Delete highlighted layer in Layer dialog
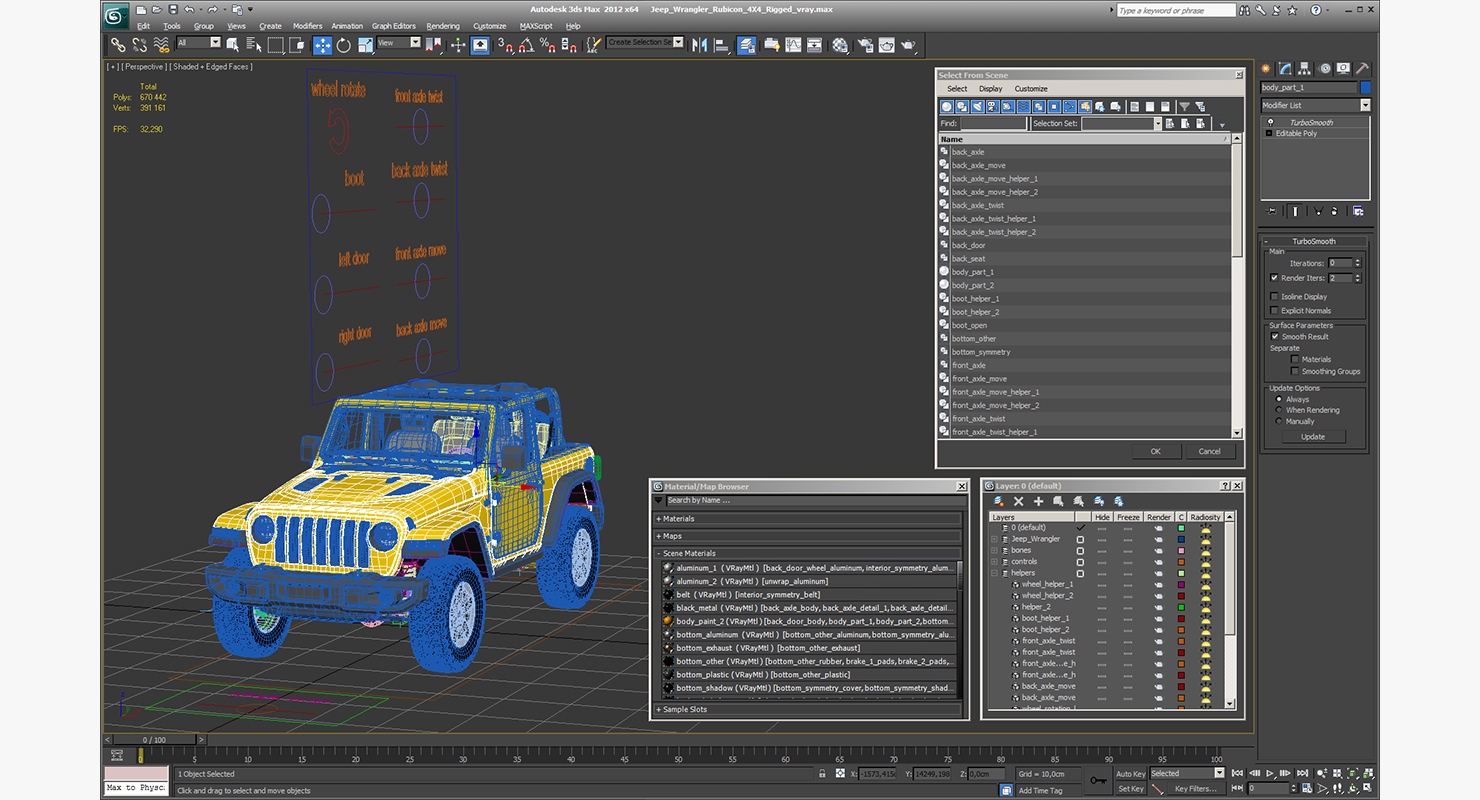The width and height of the screenshot is (1480, 800). pyautogui.click(x=1018, y=501)
